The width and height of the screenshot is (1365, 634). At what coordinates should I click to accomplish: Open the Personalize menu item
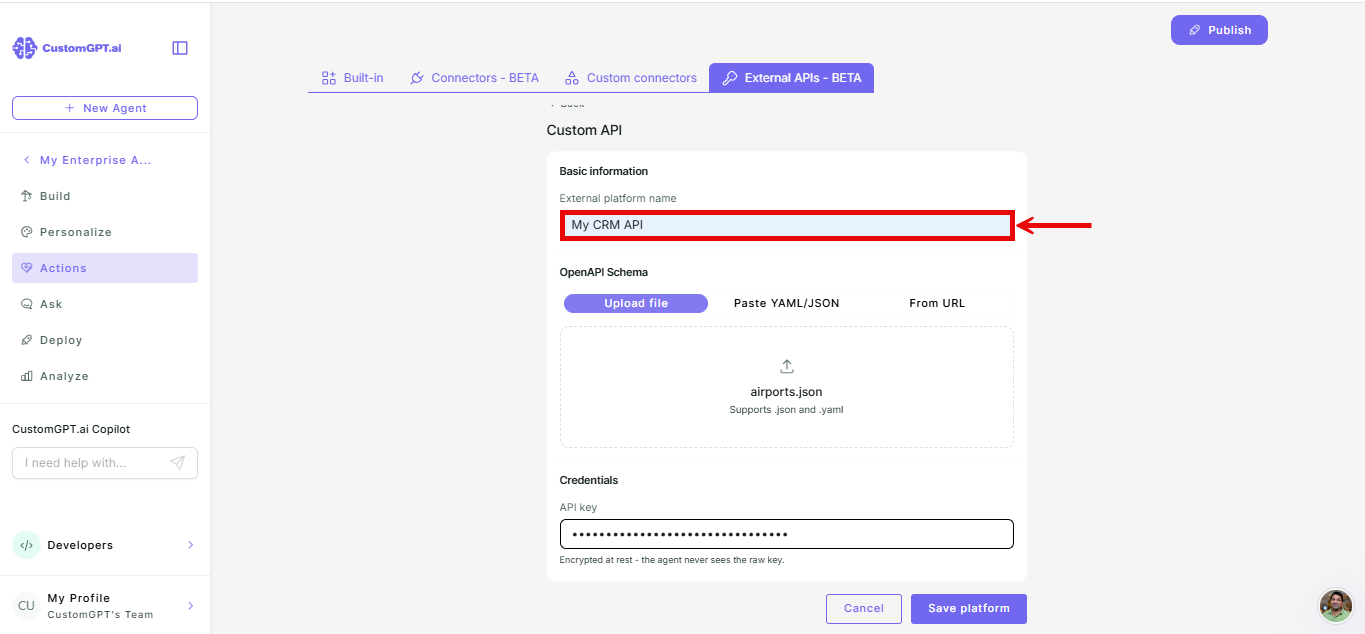coord(105,232)
